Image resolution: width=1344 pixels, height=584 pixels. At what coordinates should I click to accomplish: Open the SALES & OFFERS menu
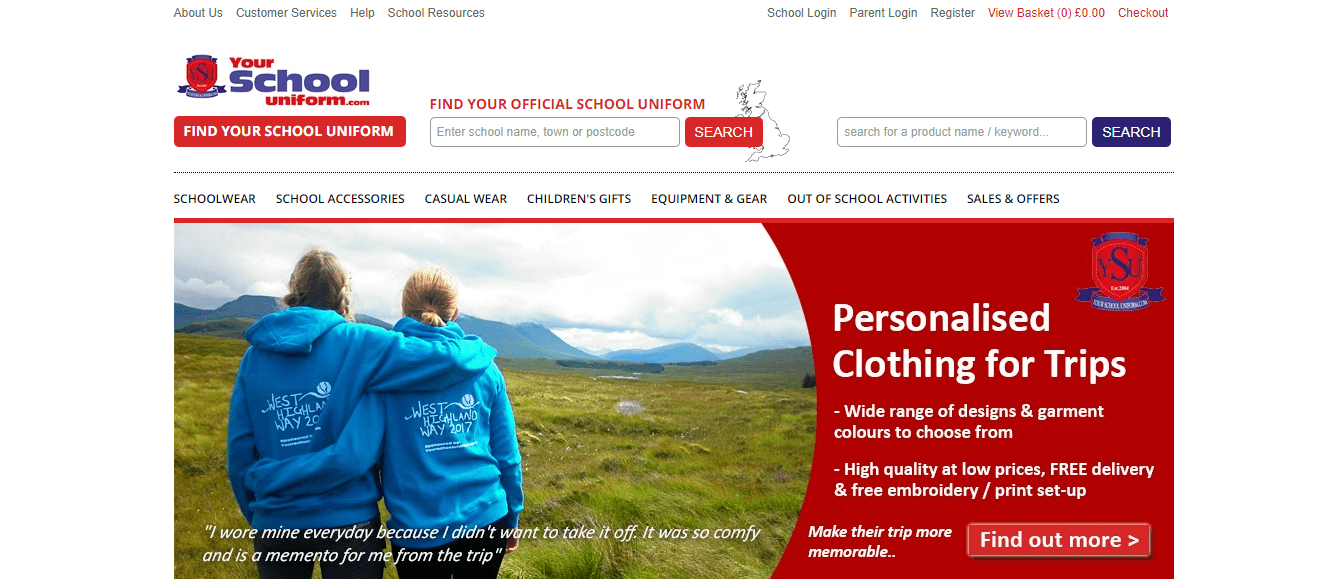pos(1013,199)
